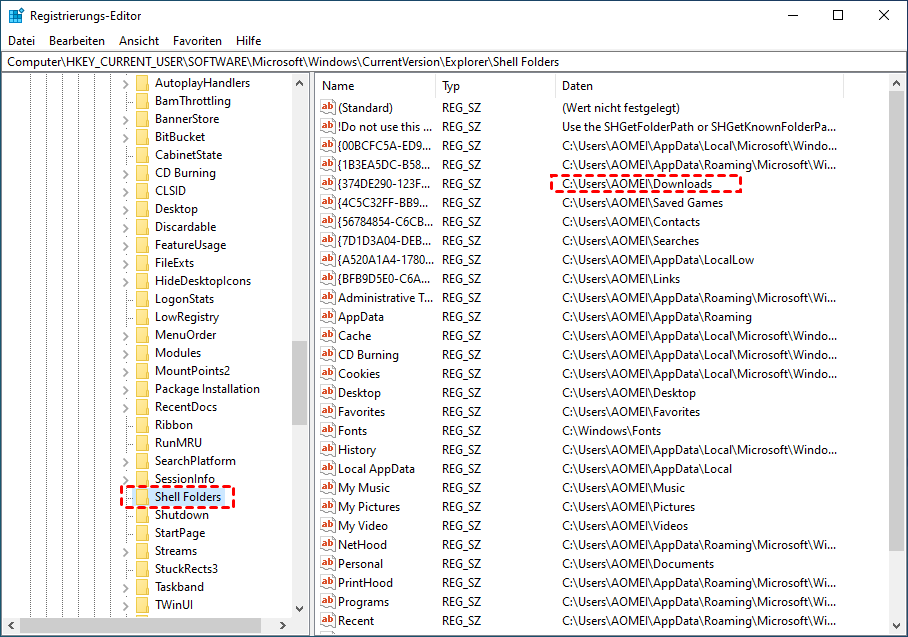Click the Personal string value icon
Screen dimensions: 908x637
tap(328, 563)
